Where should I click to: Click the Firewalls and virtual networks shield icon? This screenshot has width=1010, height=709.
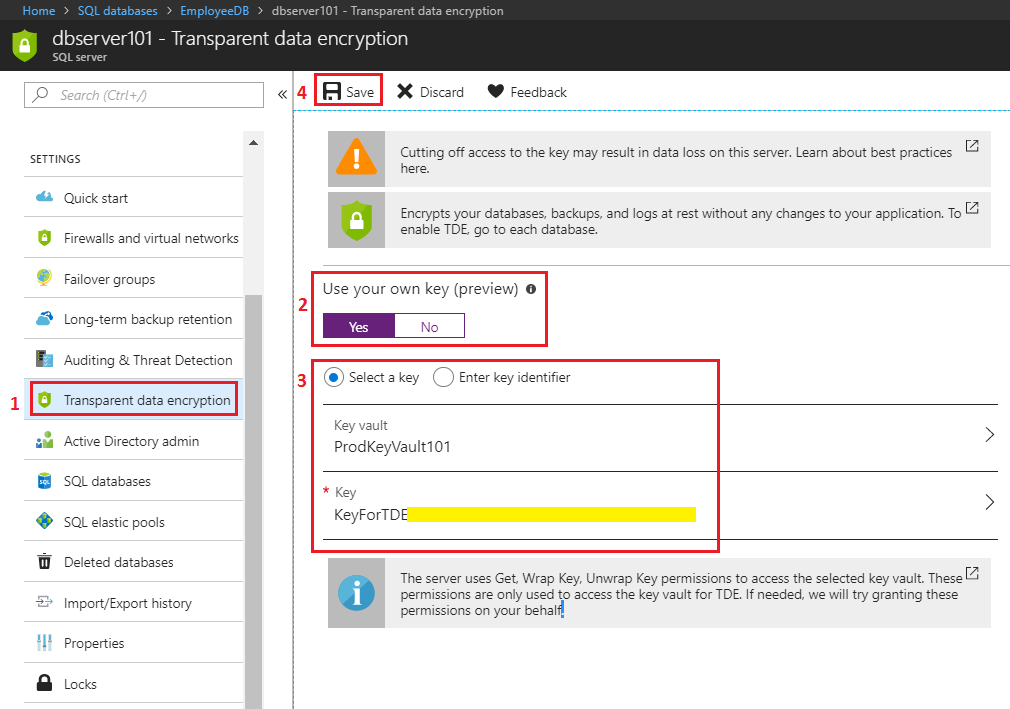point(44,238)
